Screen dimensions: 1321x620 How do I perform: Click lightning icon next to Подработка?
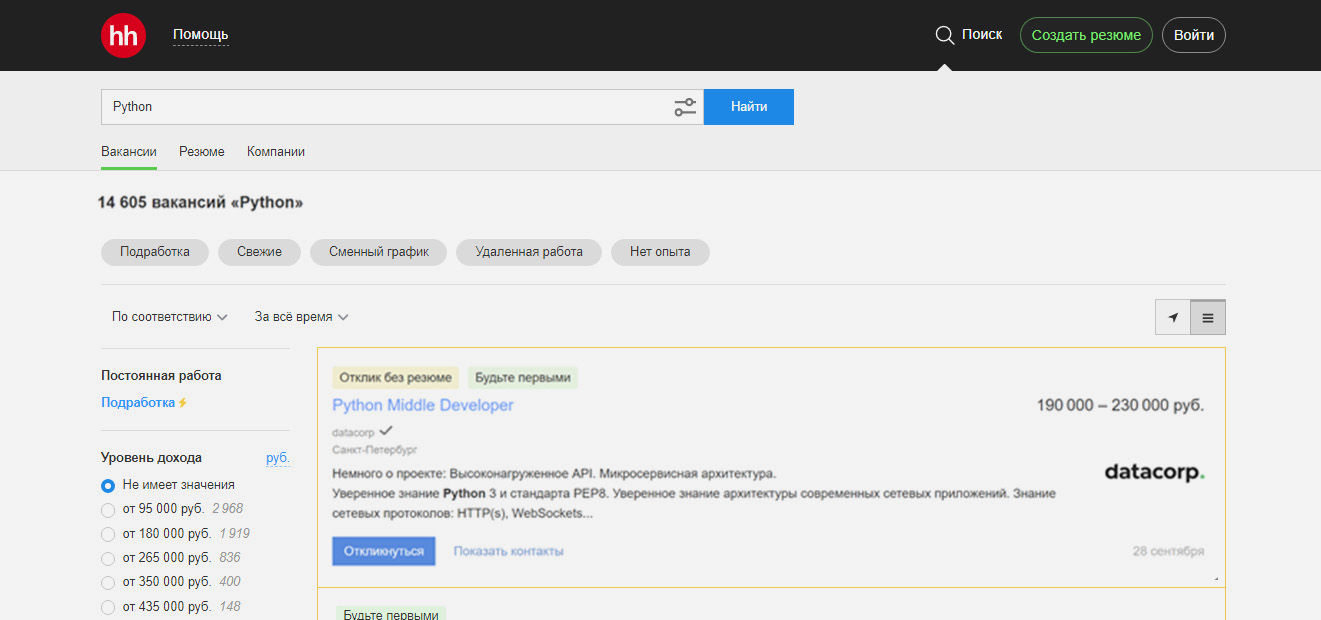point(183,403)
